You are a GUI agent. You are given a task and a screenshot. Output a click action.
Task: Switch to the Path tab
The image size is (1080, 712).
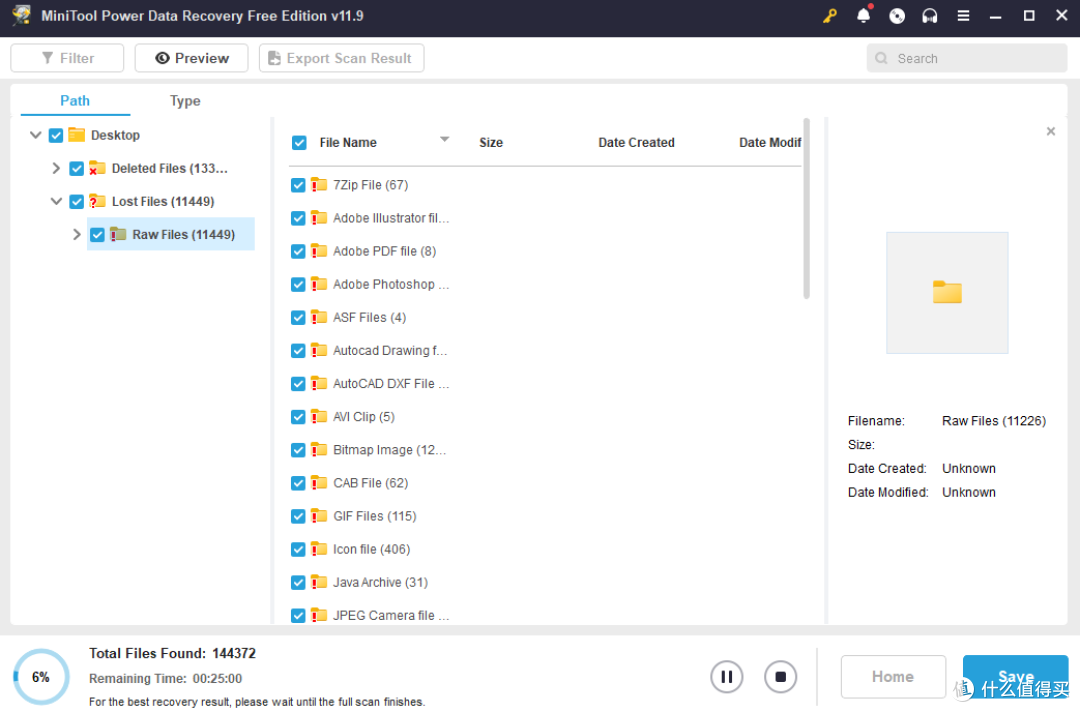point(75,101)
